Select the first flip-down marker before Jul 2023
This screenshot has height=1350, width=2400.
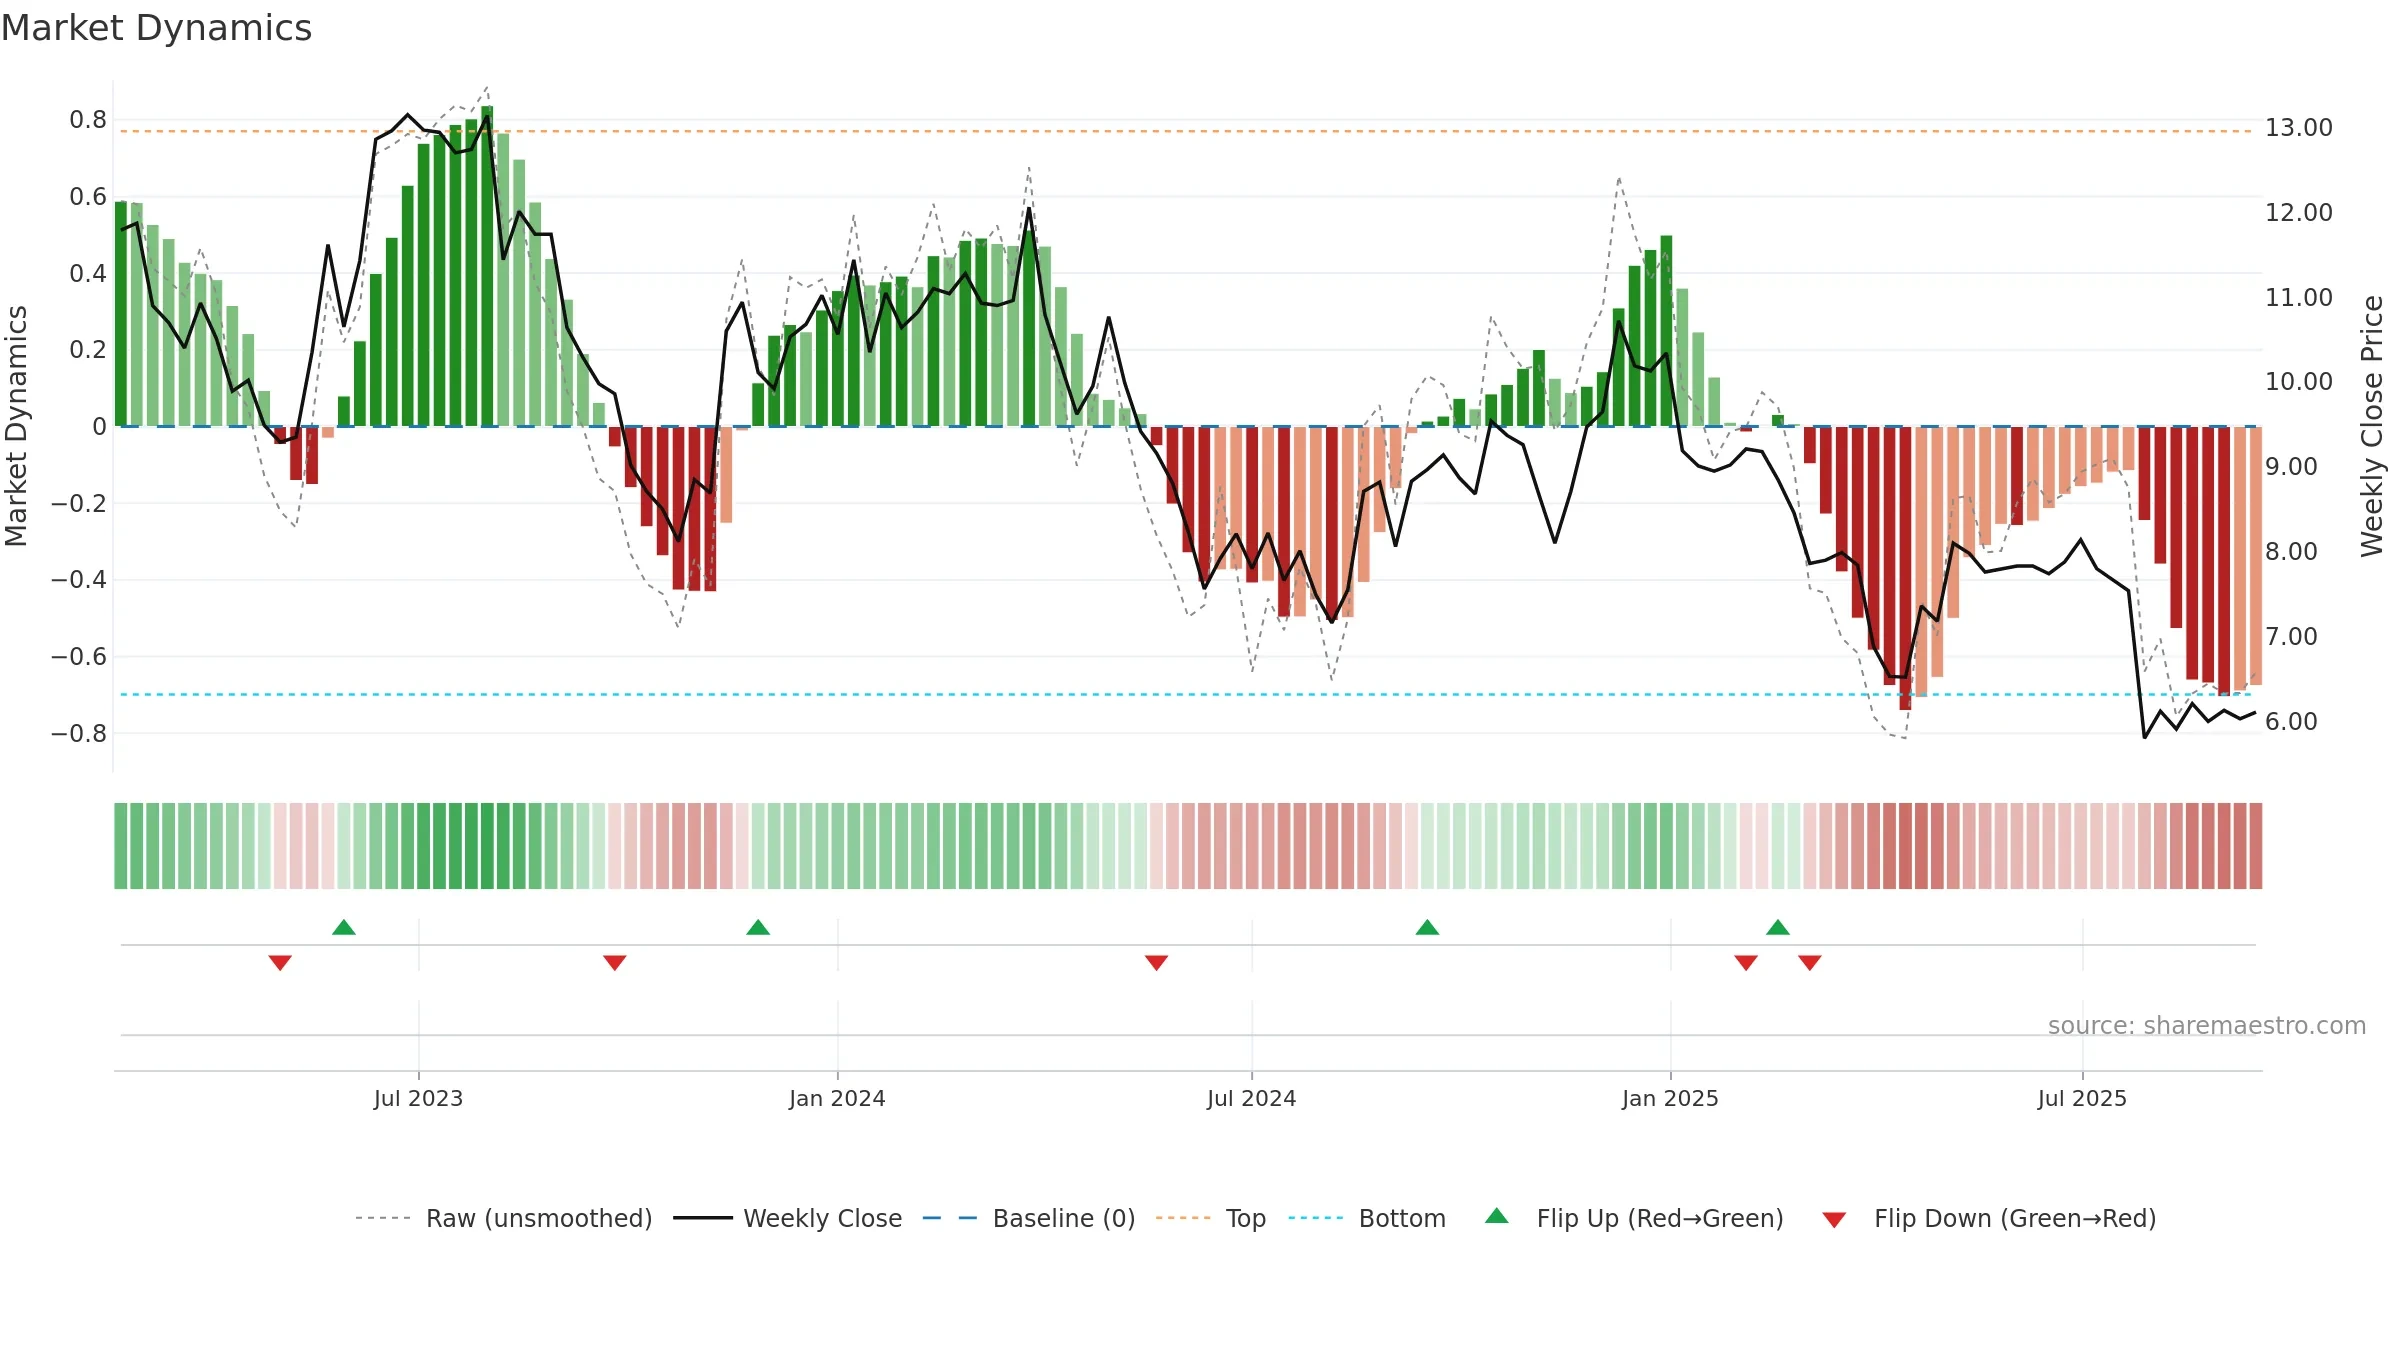pyautogui.click(x=280, y=963)
